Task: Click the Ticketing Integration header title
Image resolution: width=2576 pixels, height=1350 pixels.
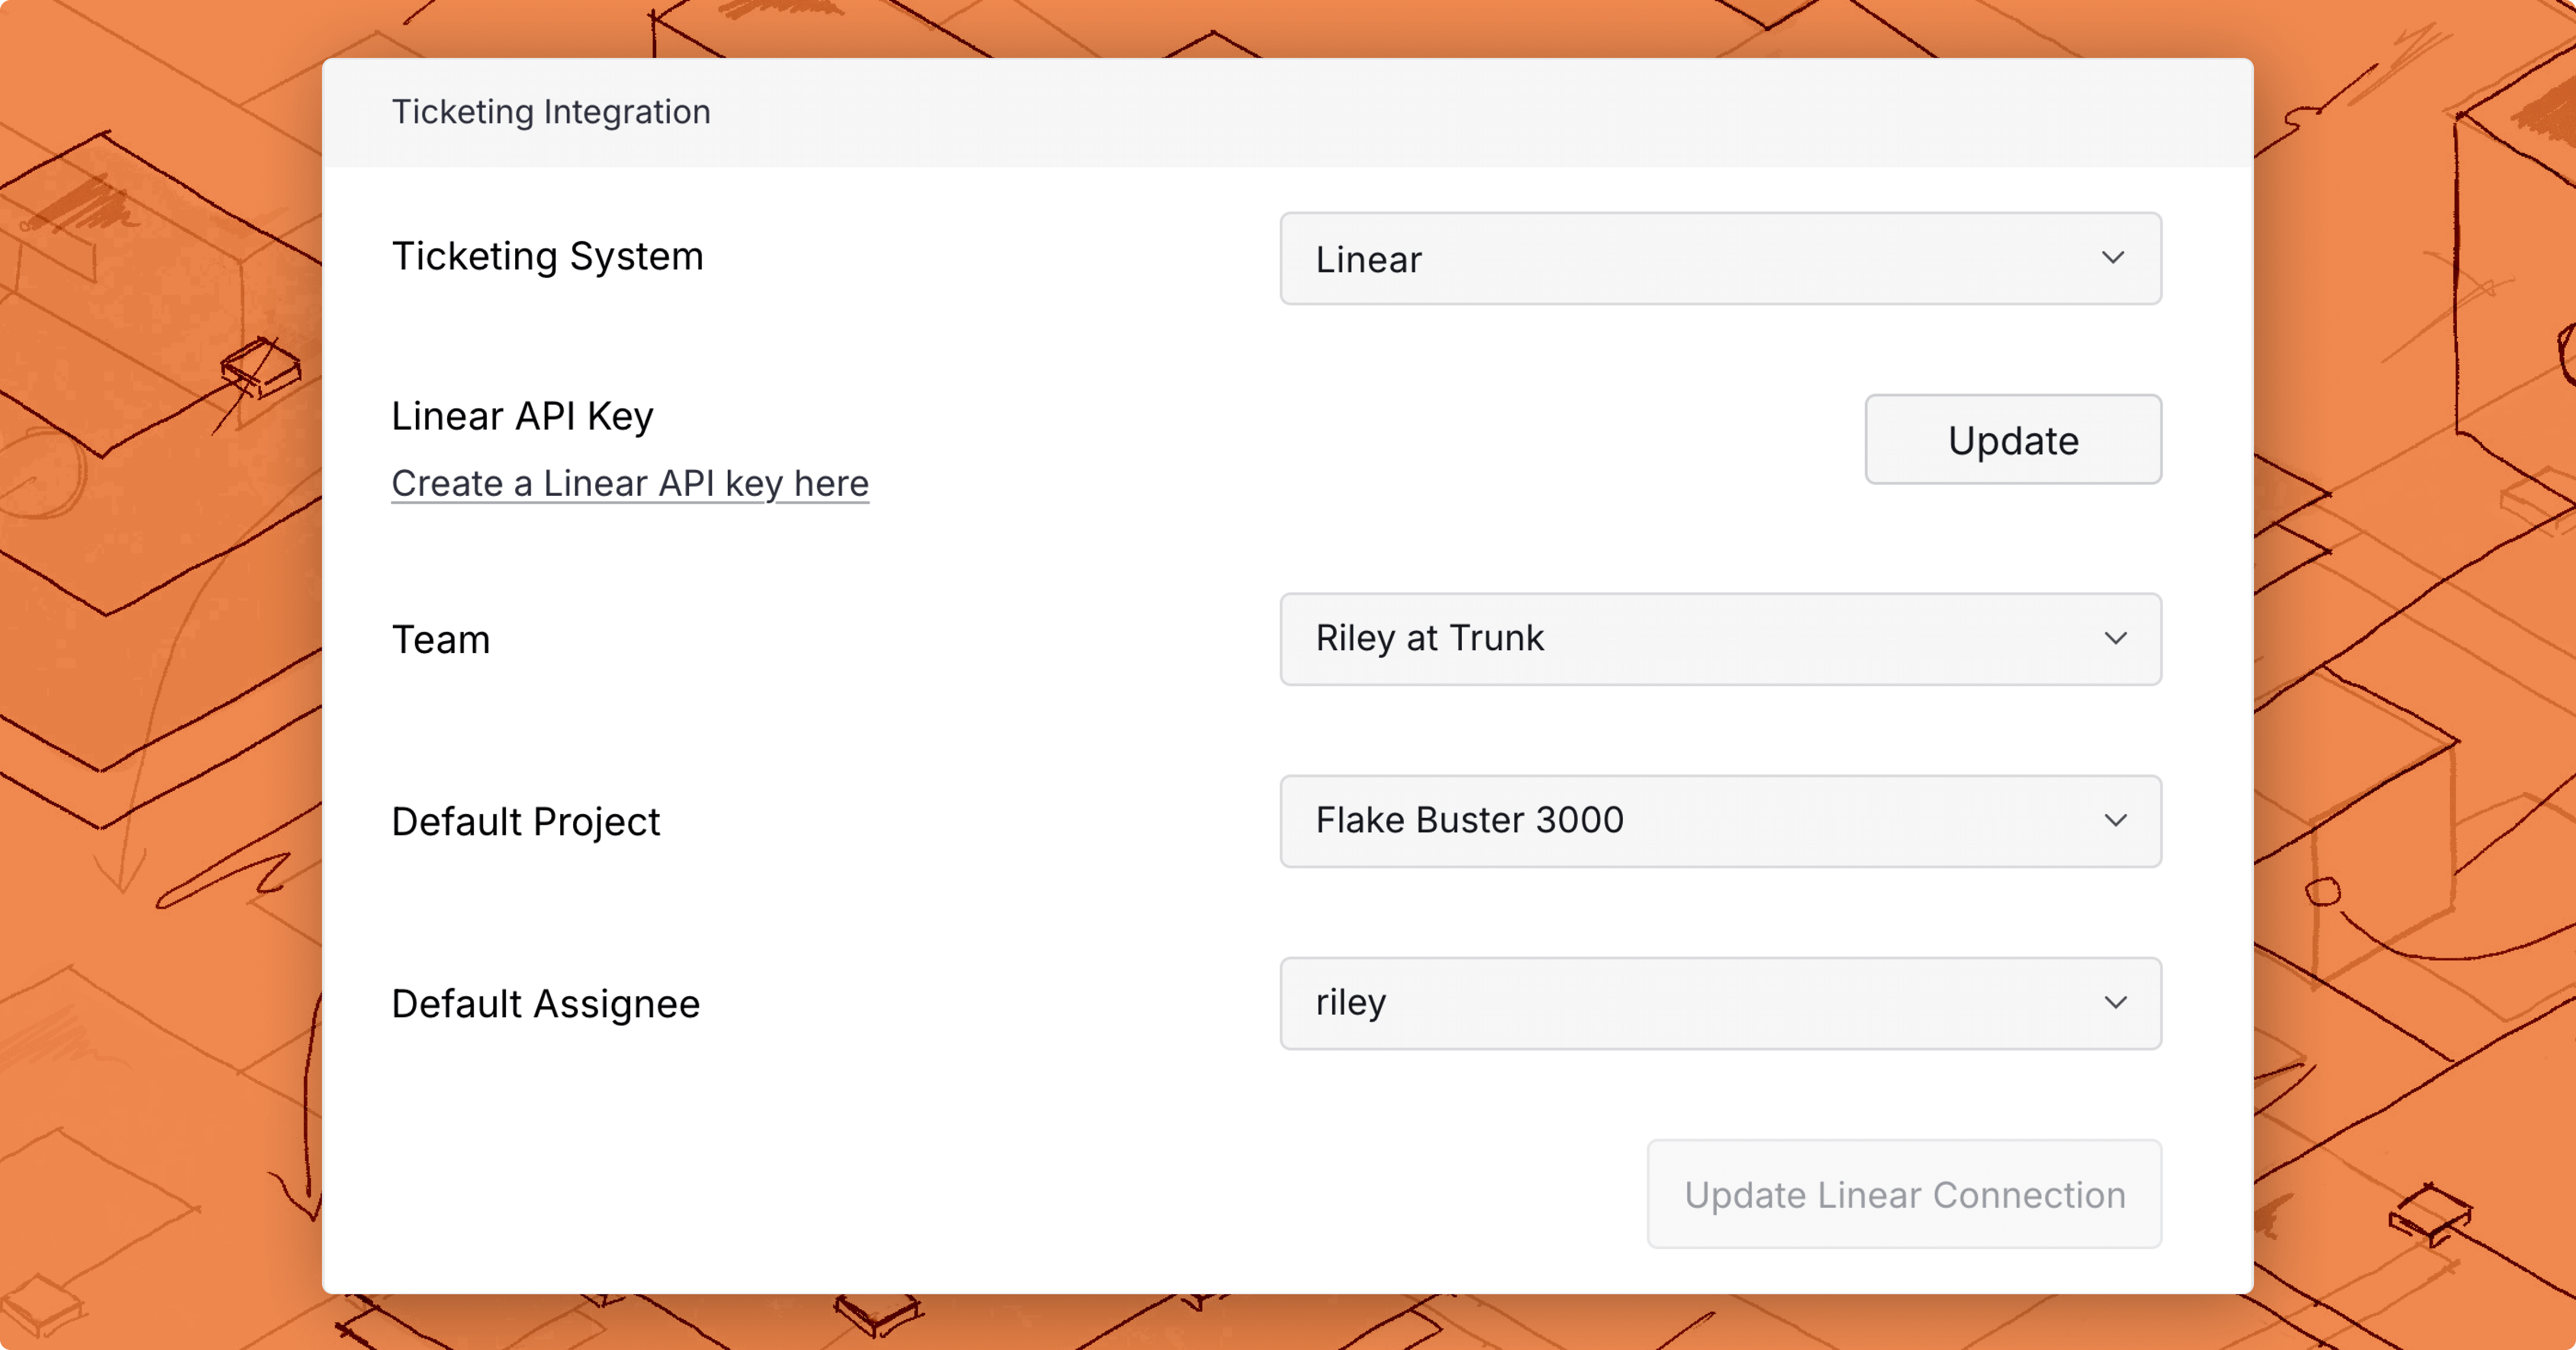Action: point(551,112)
